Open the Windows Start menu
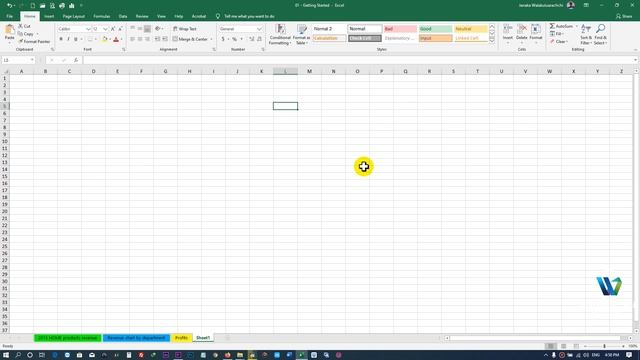 (6, 355)
